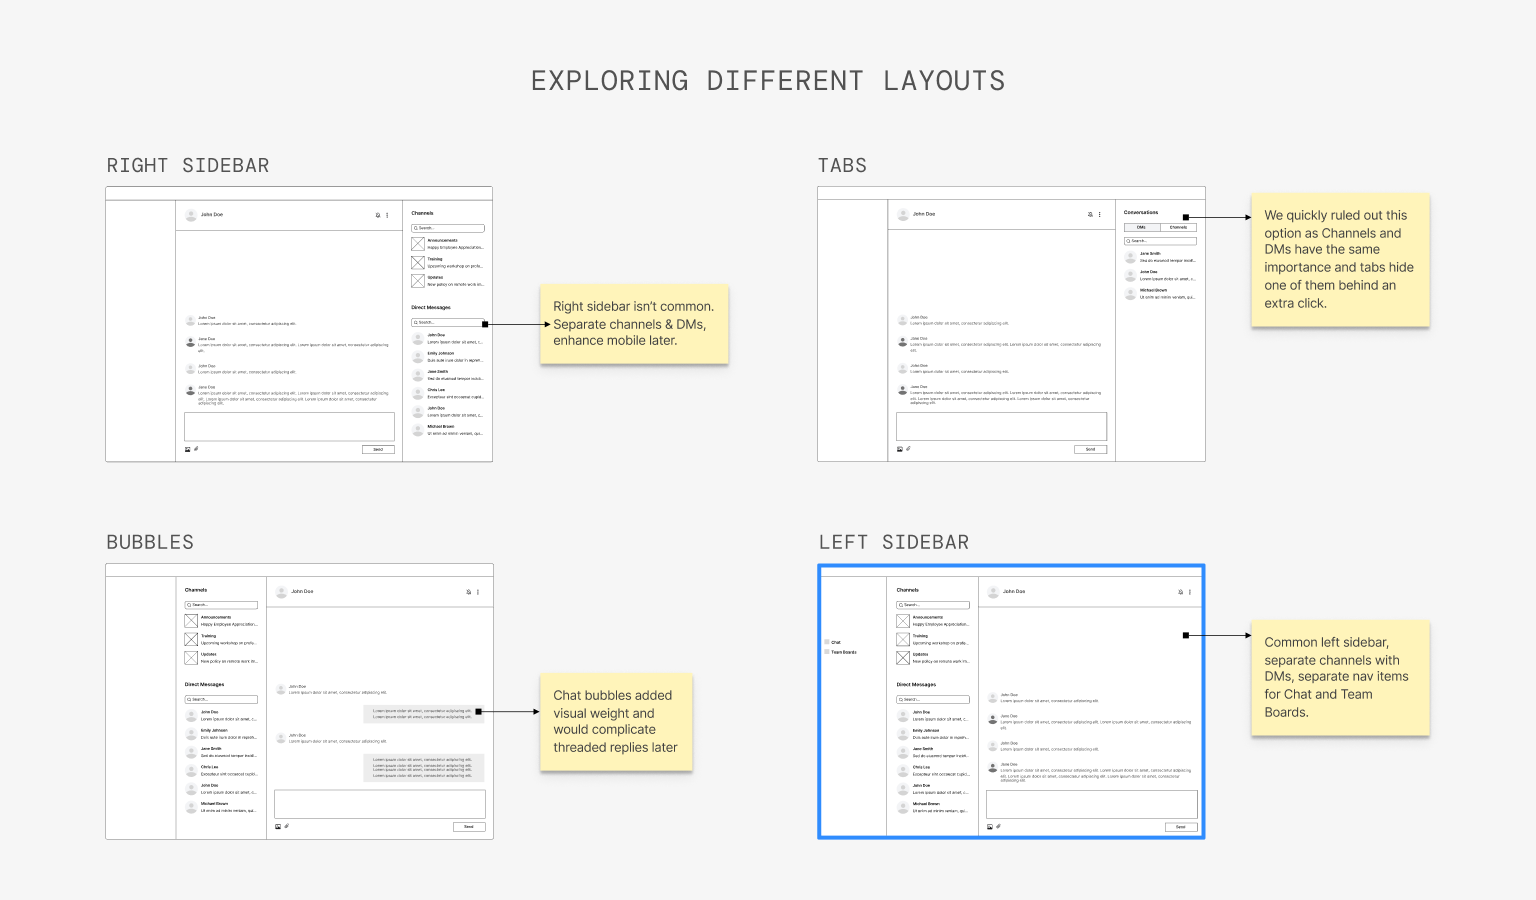Select Chris Lee DM in Right Sidebar wireframe
Viewport: 1536px width, 900px height.
click(x=448, y=393)
